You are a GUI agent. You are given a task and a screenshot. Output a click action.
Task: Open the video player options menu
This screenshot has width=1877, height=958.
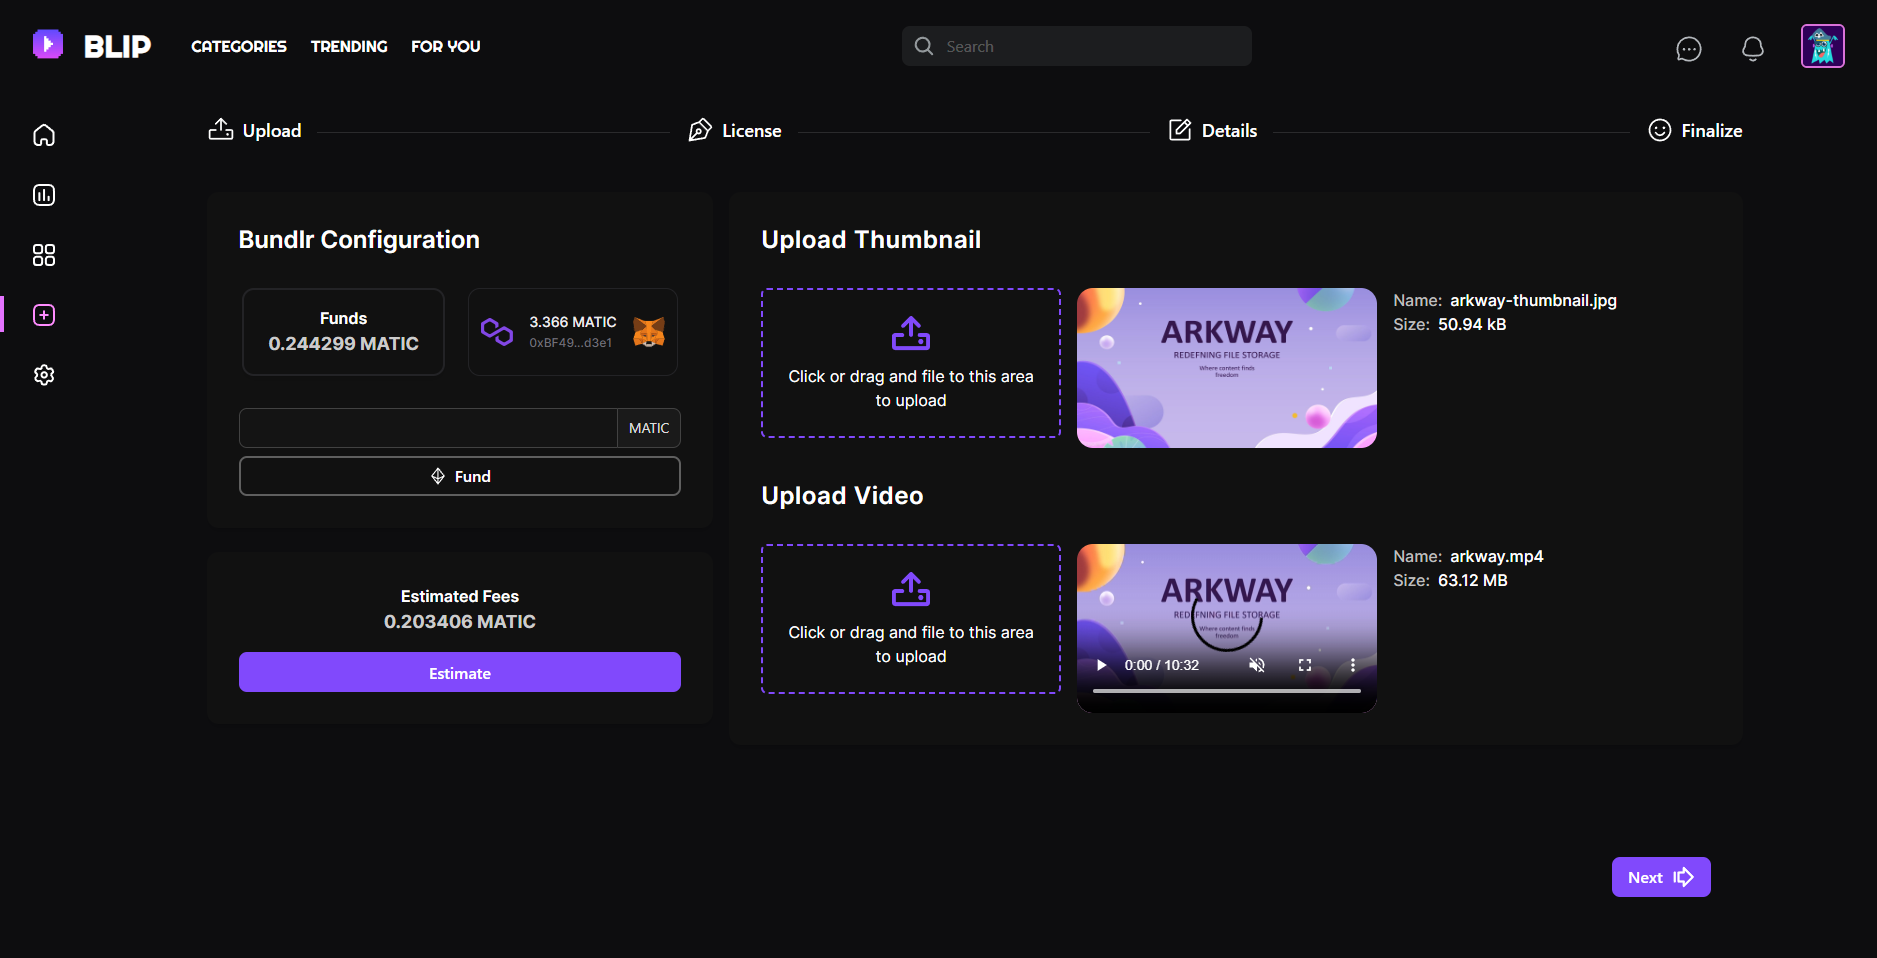click(x=1352, y=664)
